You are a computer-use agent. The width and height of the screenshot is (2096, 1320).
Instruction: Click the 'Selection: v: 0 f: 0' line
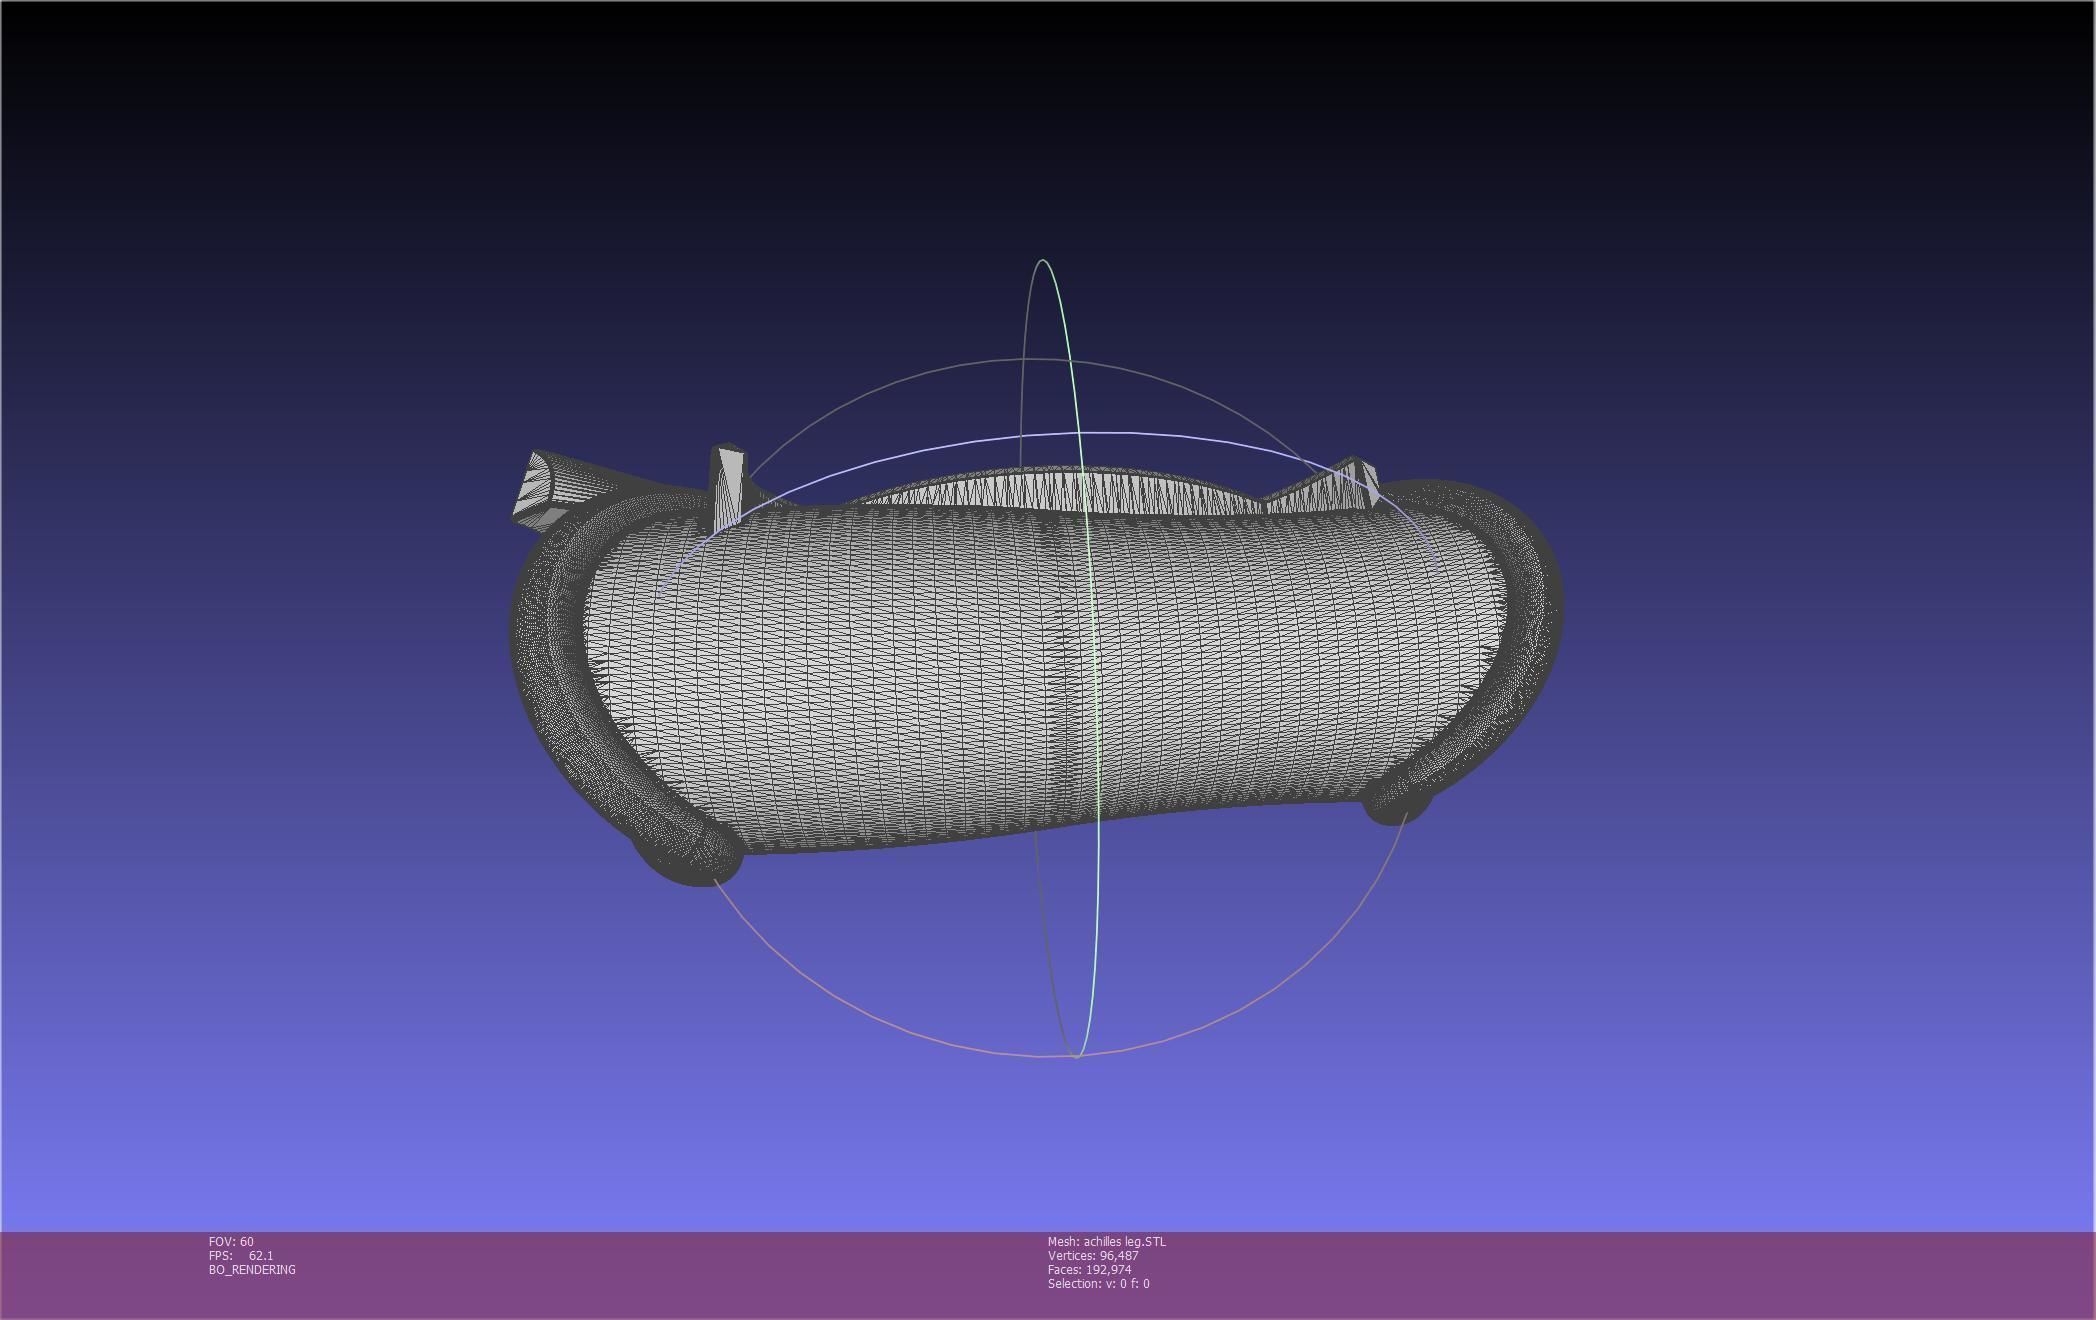click(x=1099, y=1283)
